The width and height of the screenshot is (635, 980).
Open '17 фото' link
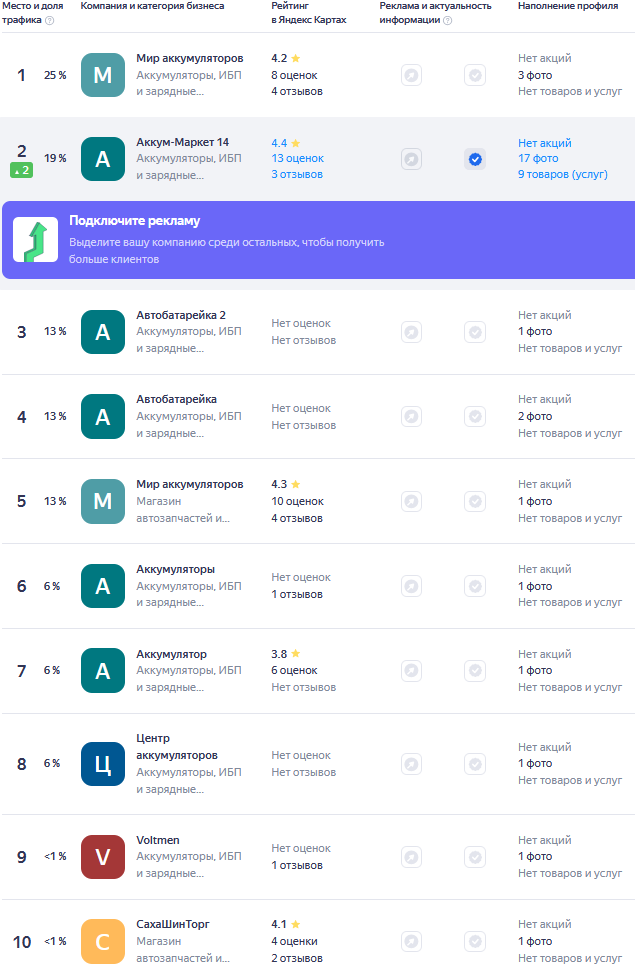point(538,159)
